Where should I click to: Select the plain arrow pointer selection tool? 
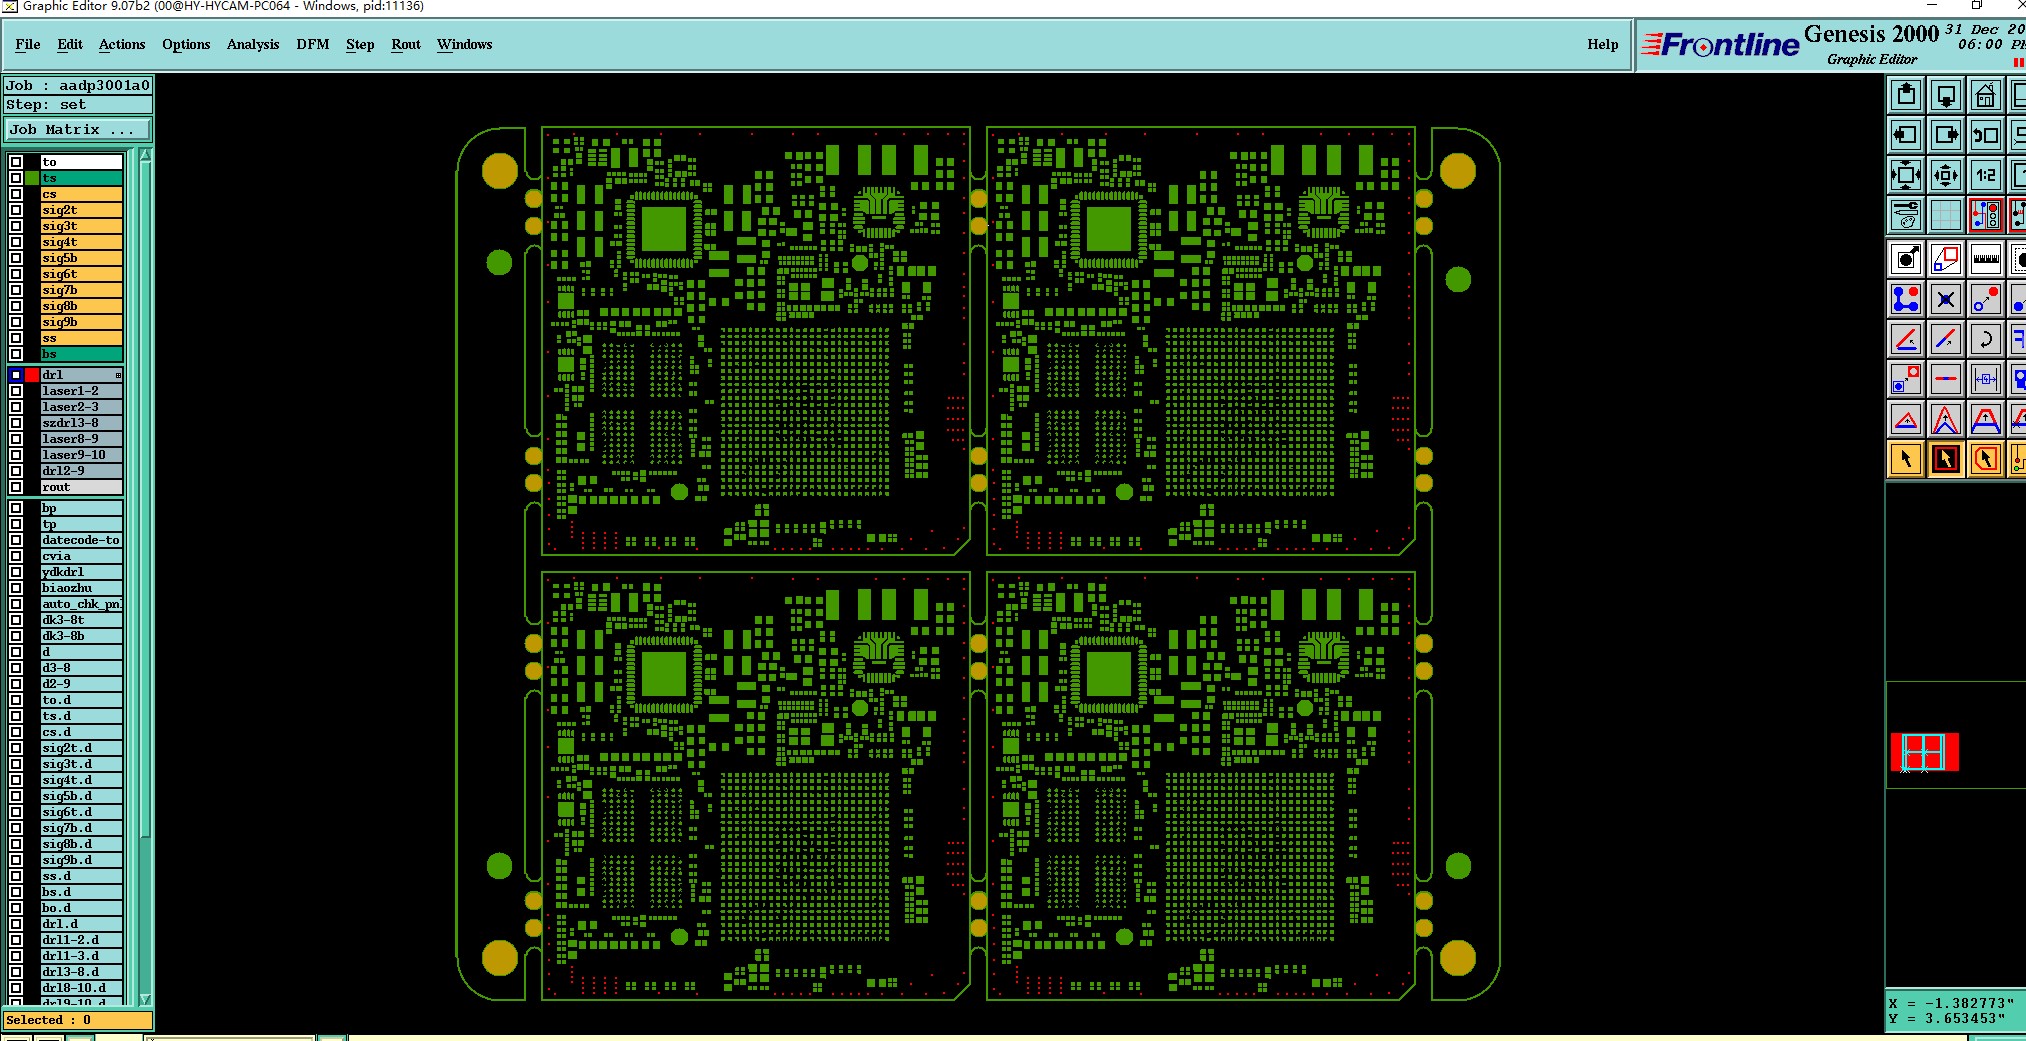coord(1906,459)
